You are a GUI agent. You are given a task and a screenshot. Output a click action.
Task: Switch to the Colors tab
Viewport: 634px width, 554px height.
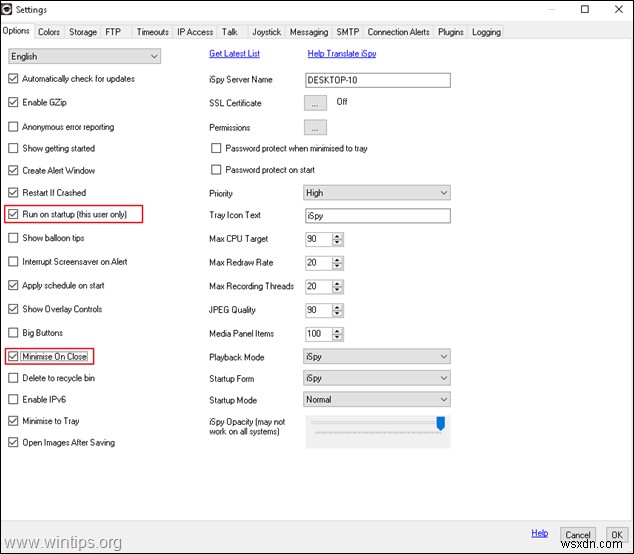[49, 32]
